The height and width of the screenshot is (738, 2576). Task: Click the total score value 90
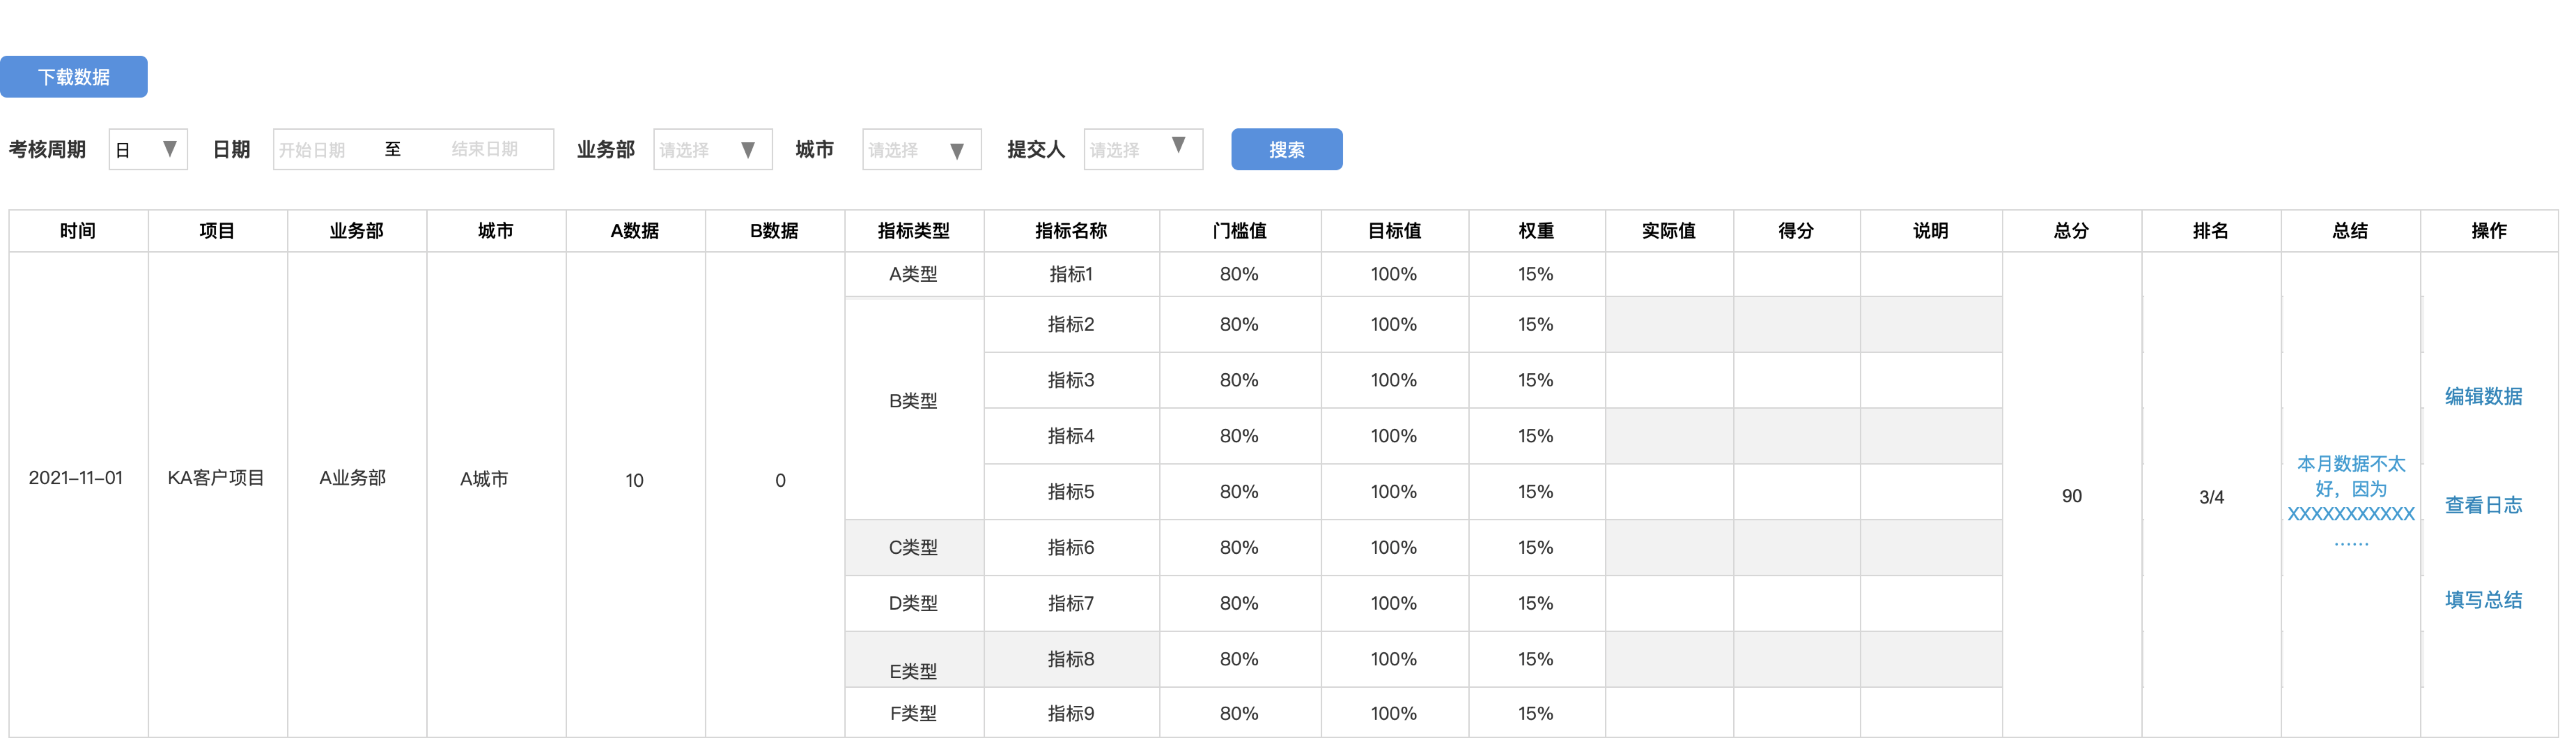[2071, 496]
